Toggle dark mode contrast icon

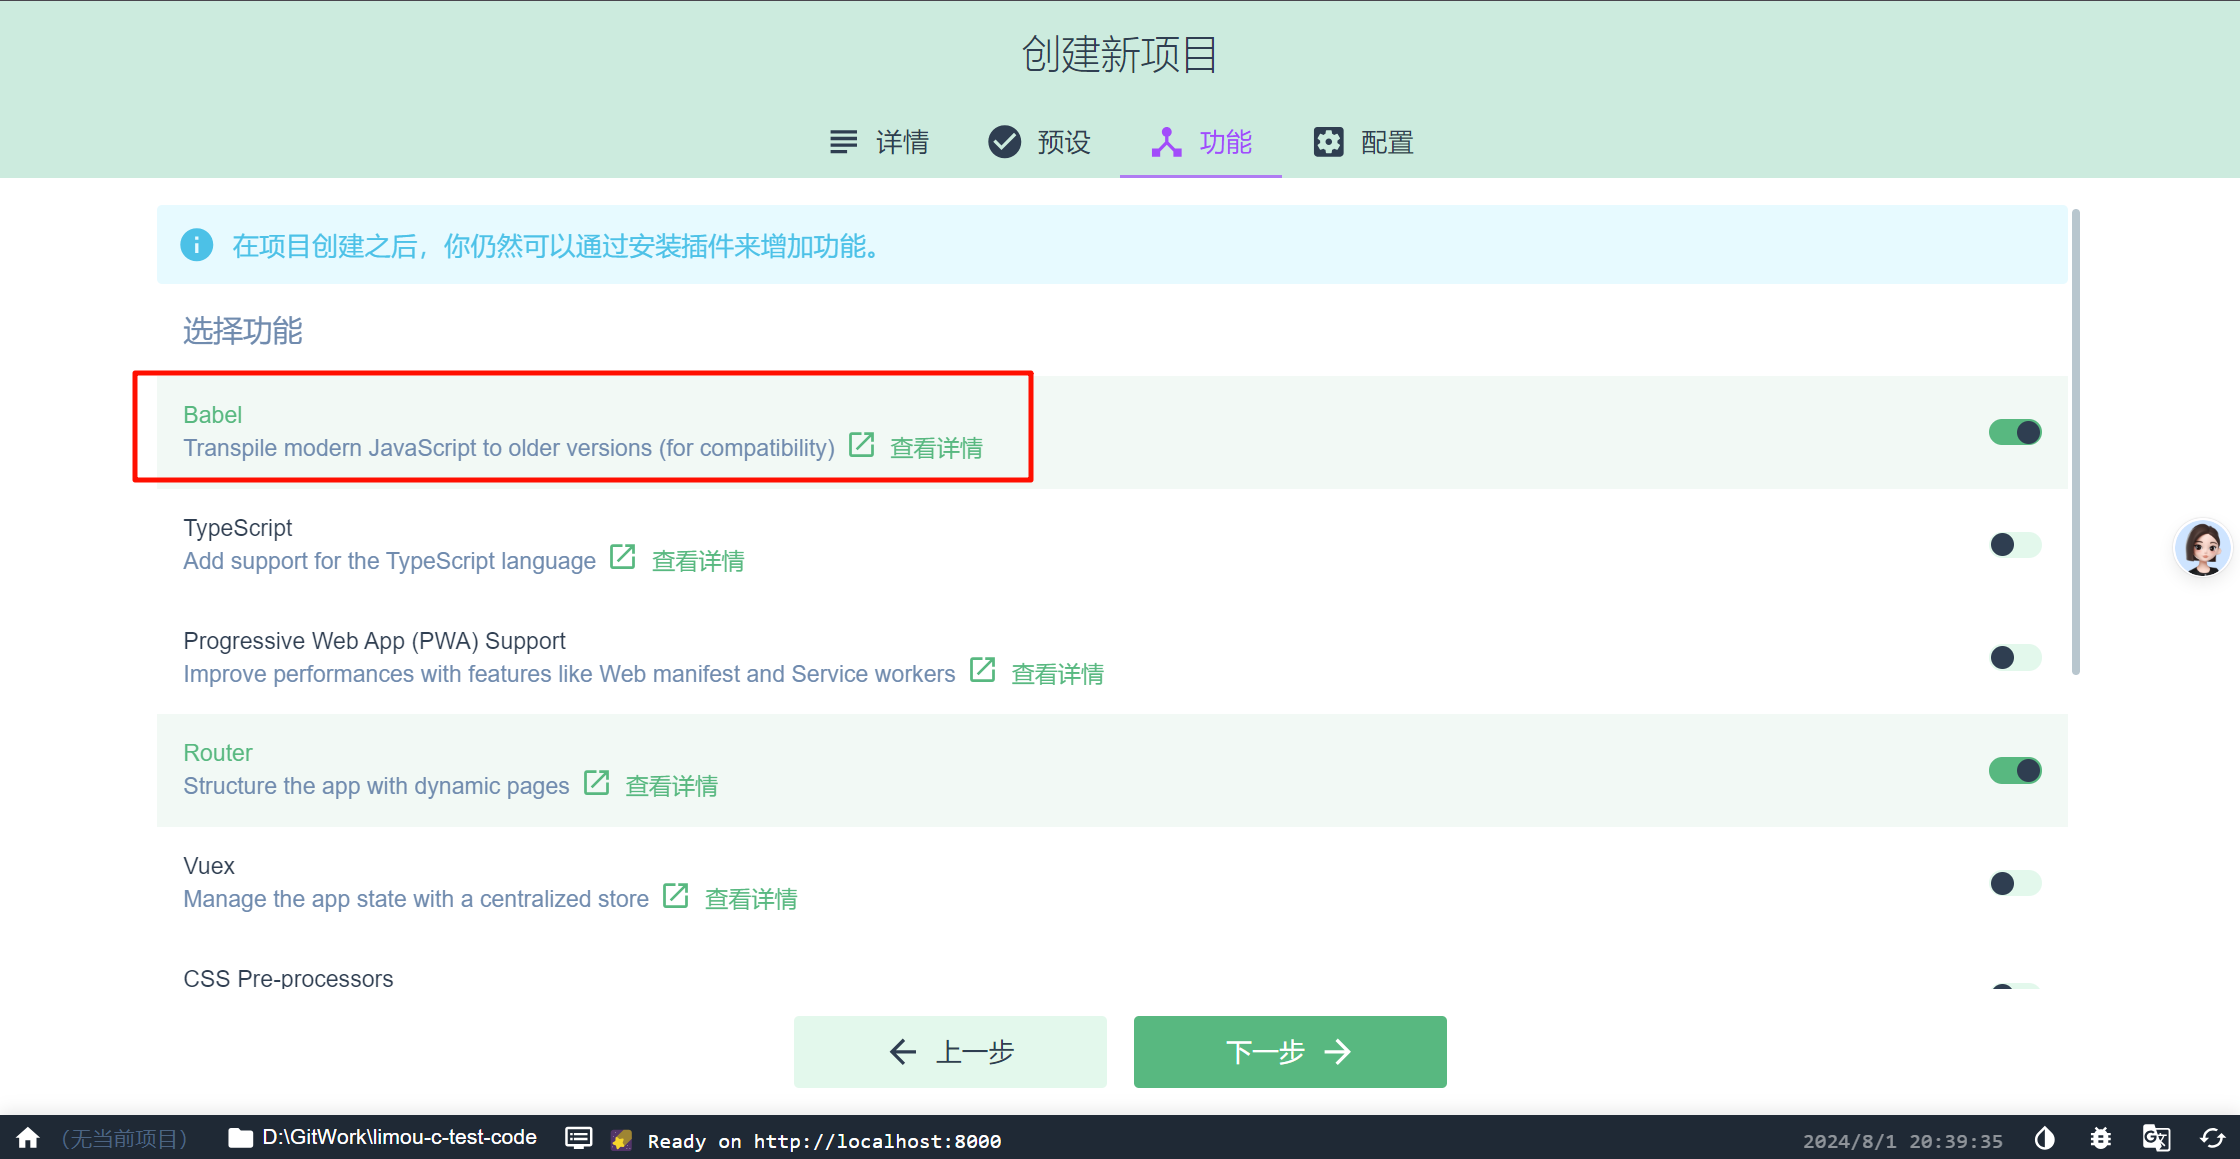pyautogui.click(x=2044, y=1138)
